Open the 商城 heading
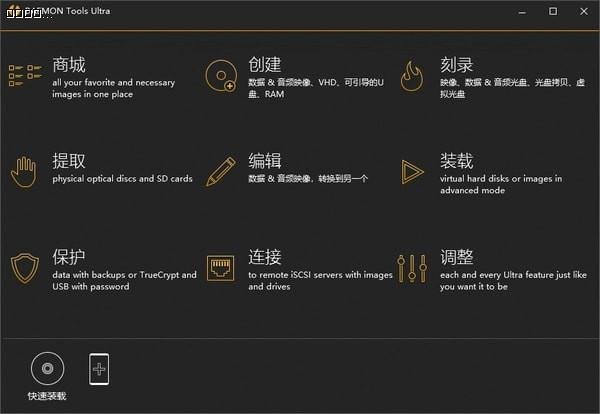This screenshot has width=600, height=414. (69, 64)
